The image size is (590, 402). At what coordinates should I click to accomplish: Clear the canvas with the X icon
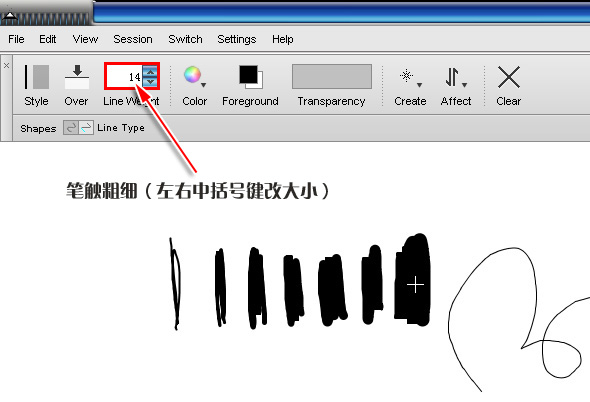[509, 77]
